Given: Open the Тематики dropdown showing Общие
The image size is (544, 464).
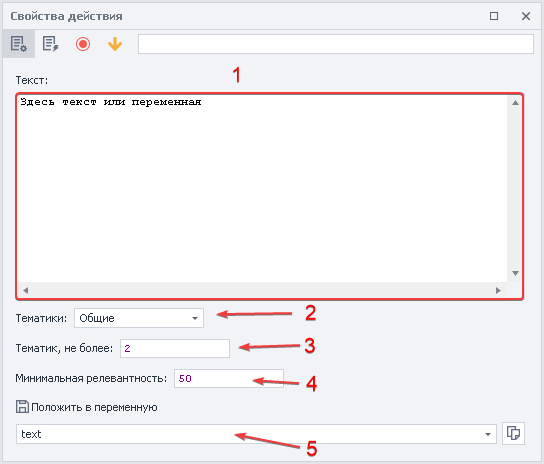Looking at the screenshot, I should click(139, 318).
